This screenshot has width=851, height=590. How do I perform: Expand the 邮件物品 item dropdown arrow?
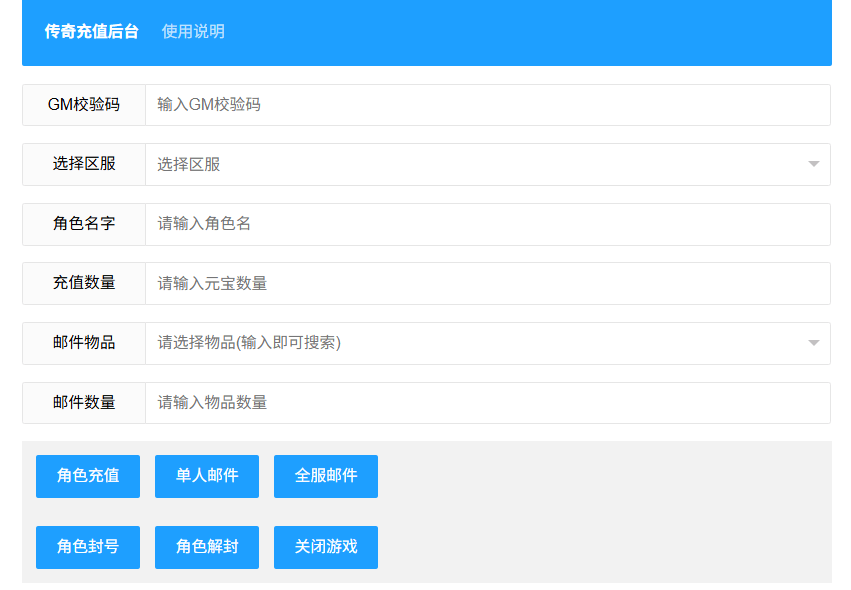pos(816,343)
